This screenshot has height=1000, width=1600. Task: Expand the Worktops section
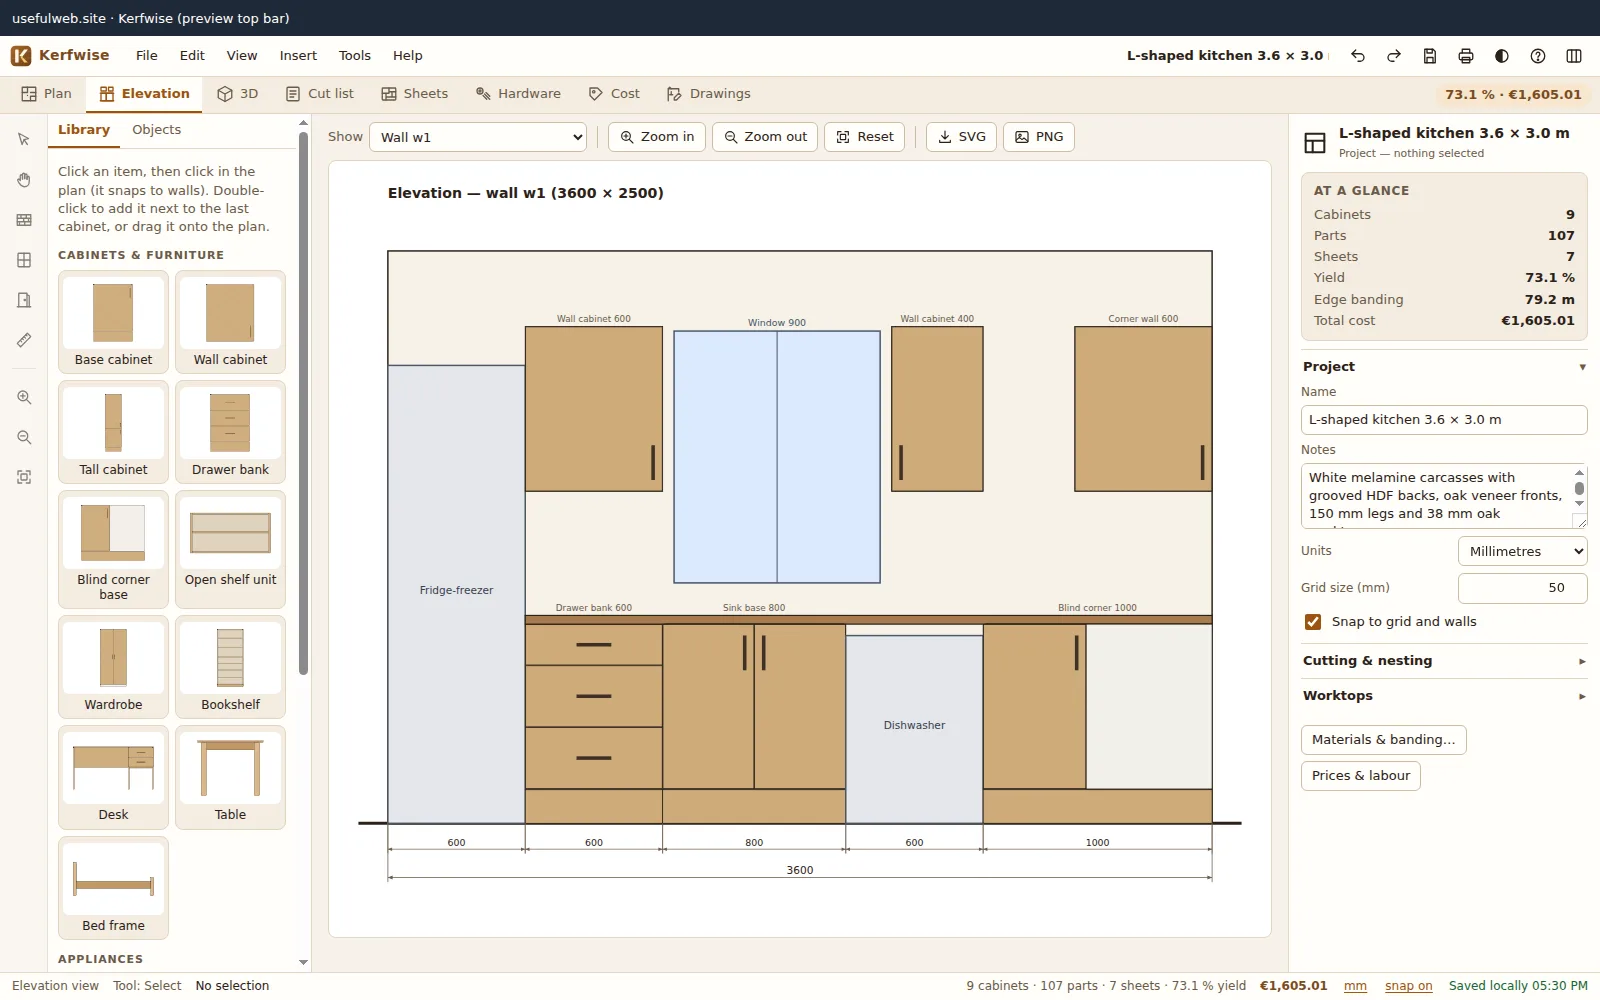pyautogui.click(x=1444, y=696)
